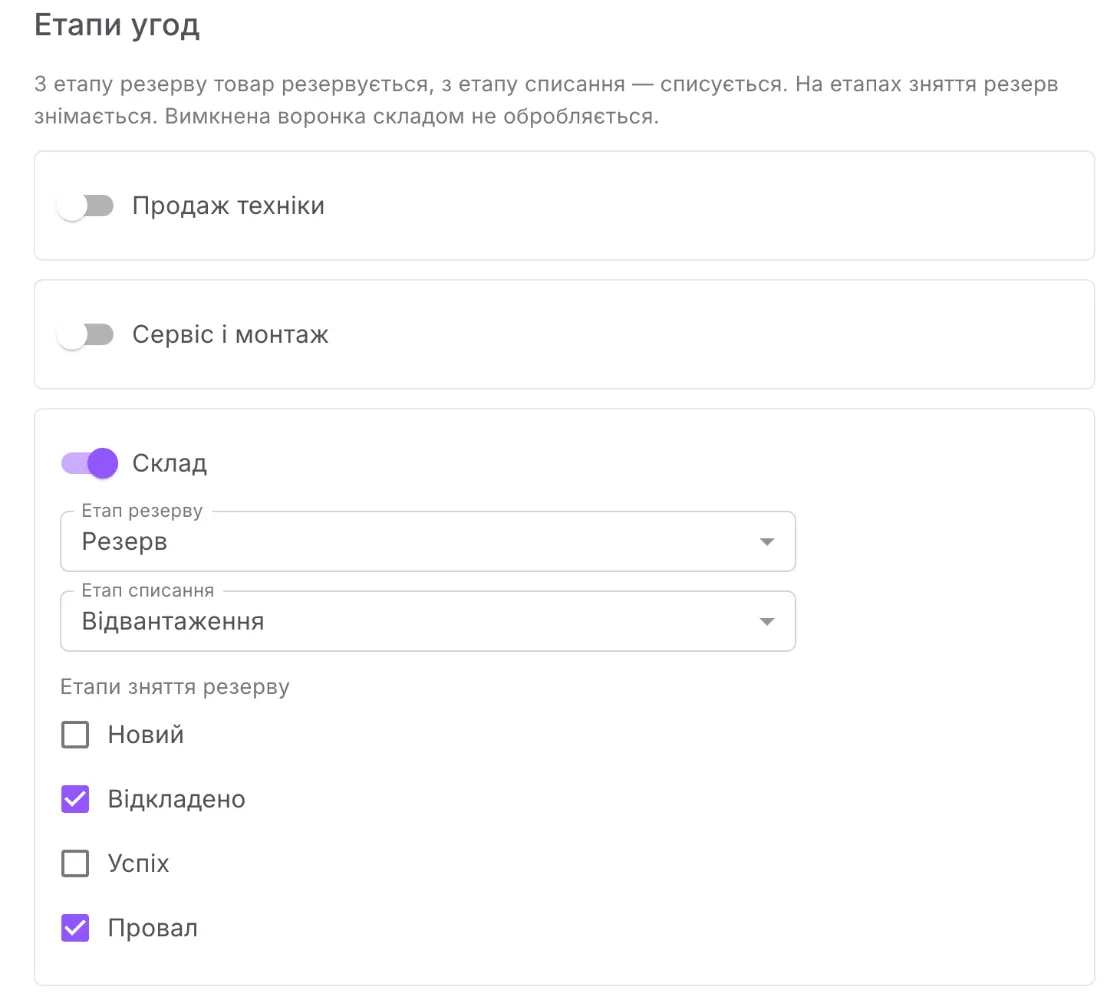
Task: Click the arrow in the Резерв field
Action: tap(766, 542)
